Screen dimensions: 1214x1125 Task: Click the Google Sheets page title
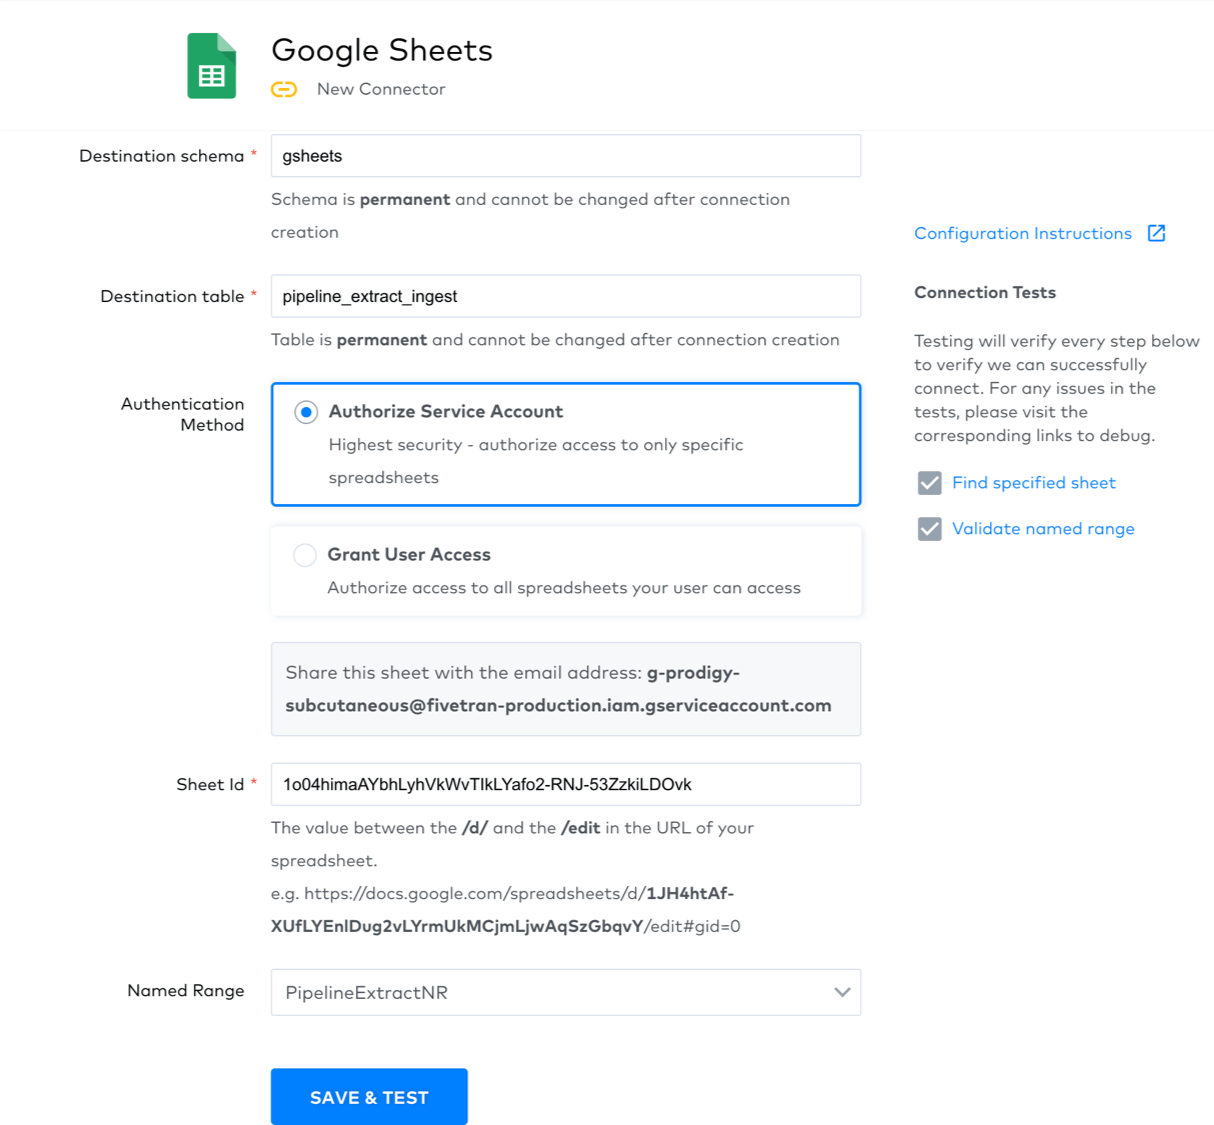click(x=382, y=50)
